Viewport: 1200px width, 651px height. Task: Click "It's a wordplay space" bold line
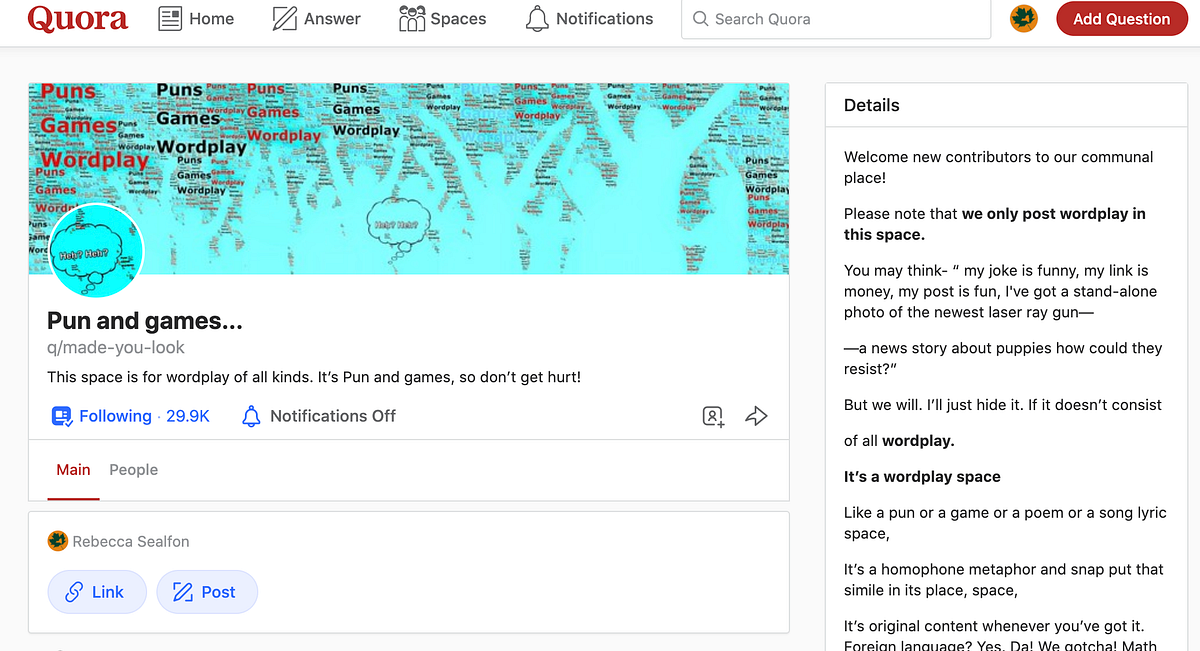[922, 477]
